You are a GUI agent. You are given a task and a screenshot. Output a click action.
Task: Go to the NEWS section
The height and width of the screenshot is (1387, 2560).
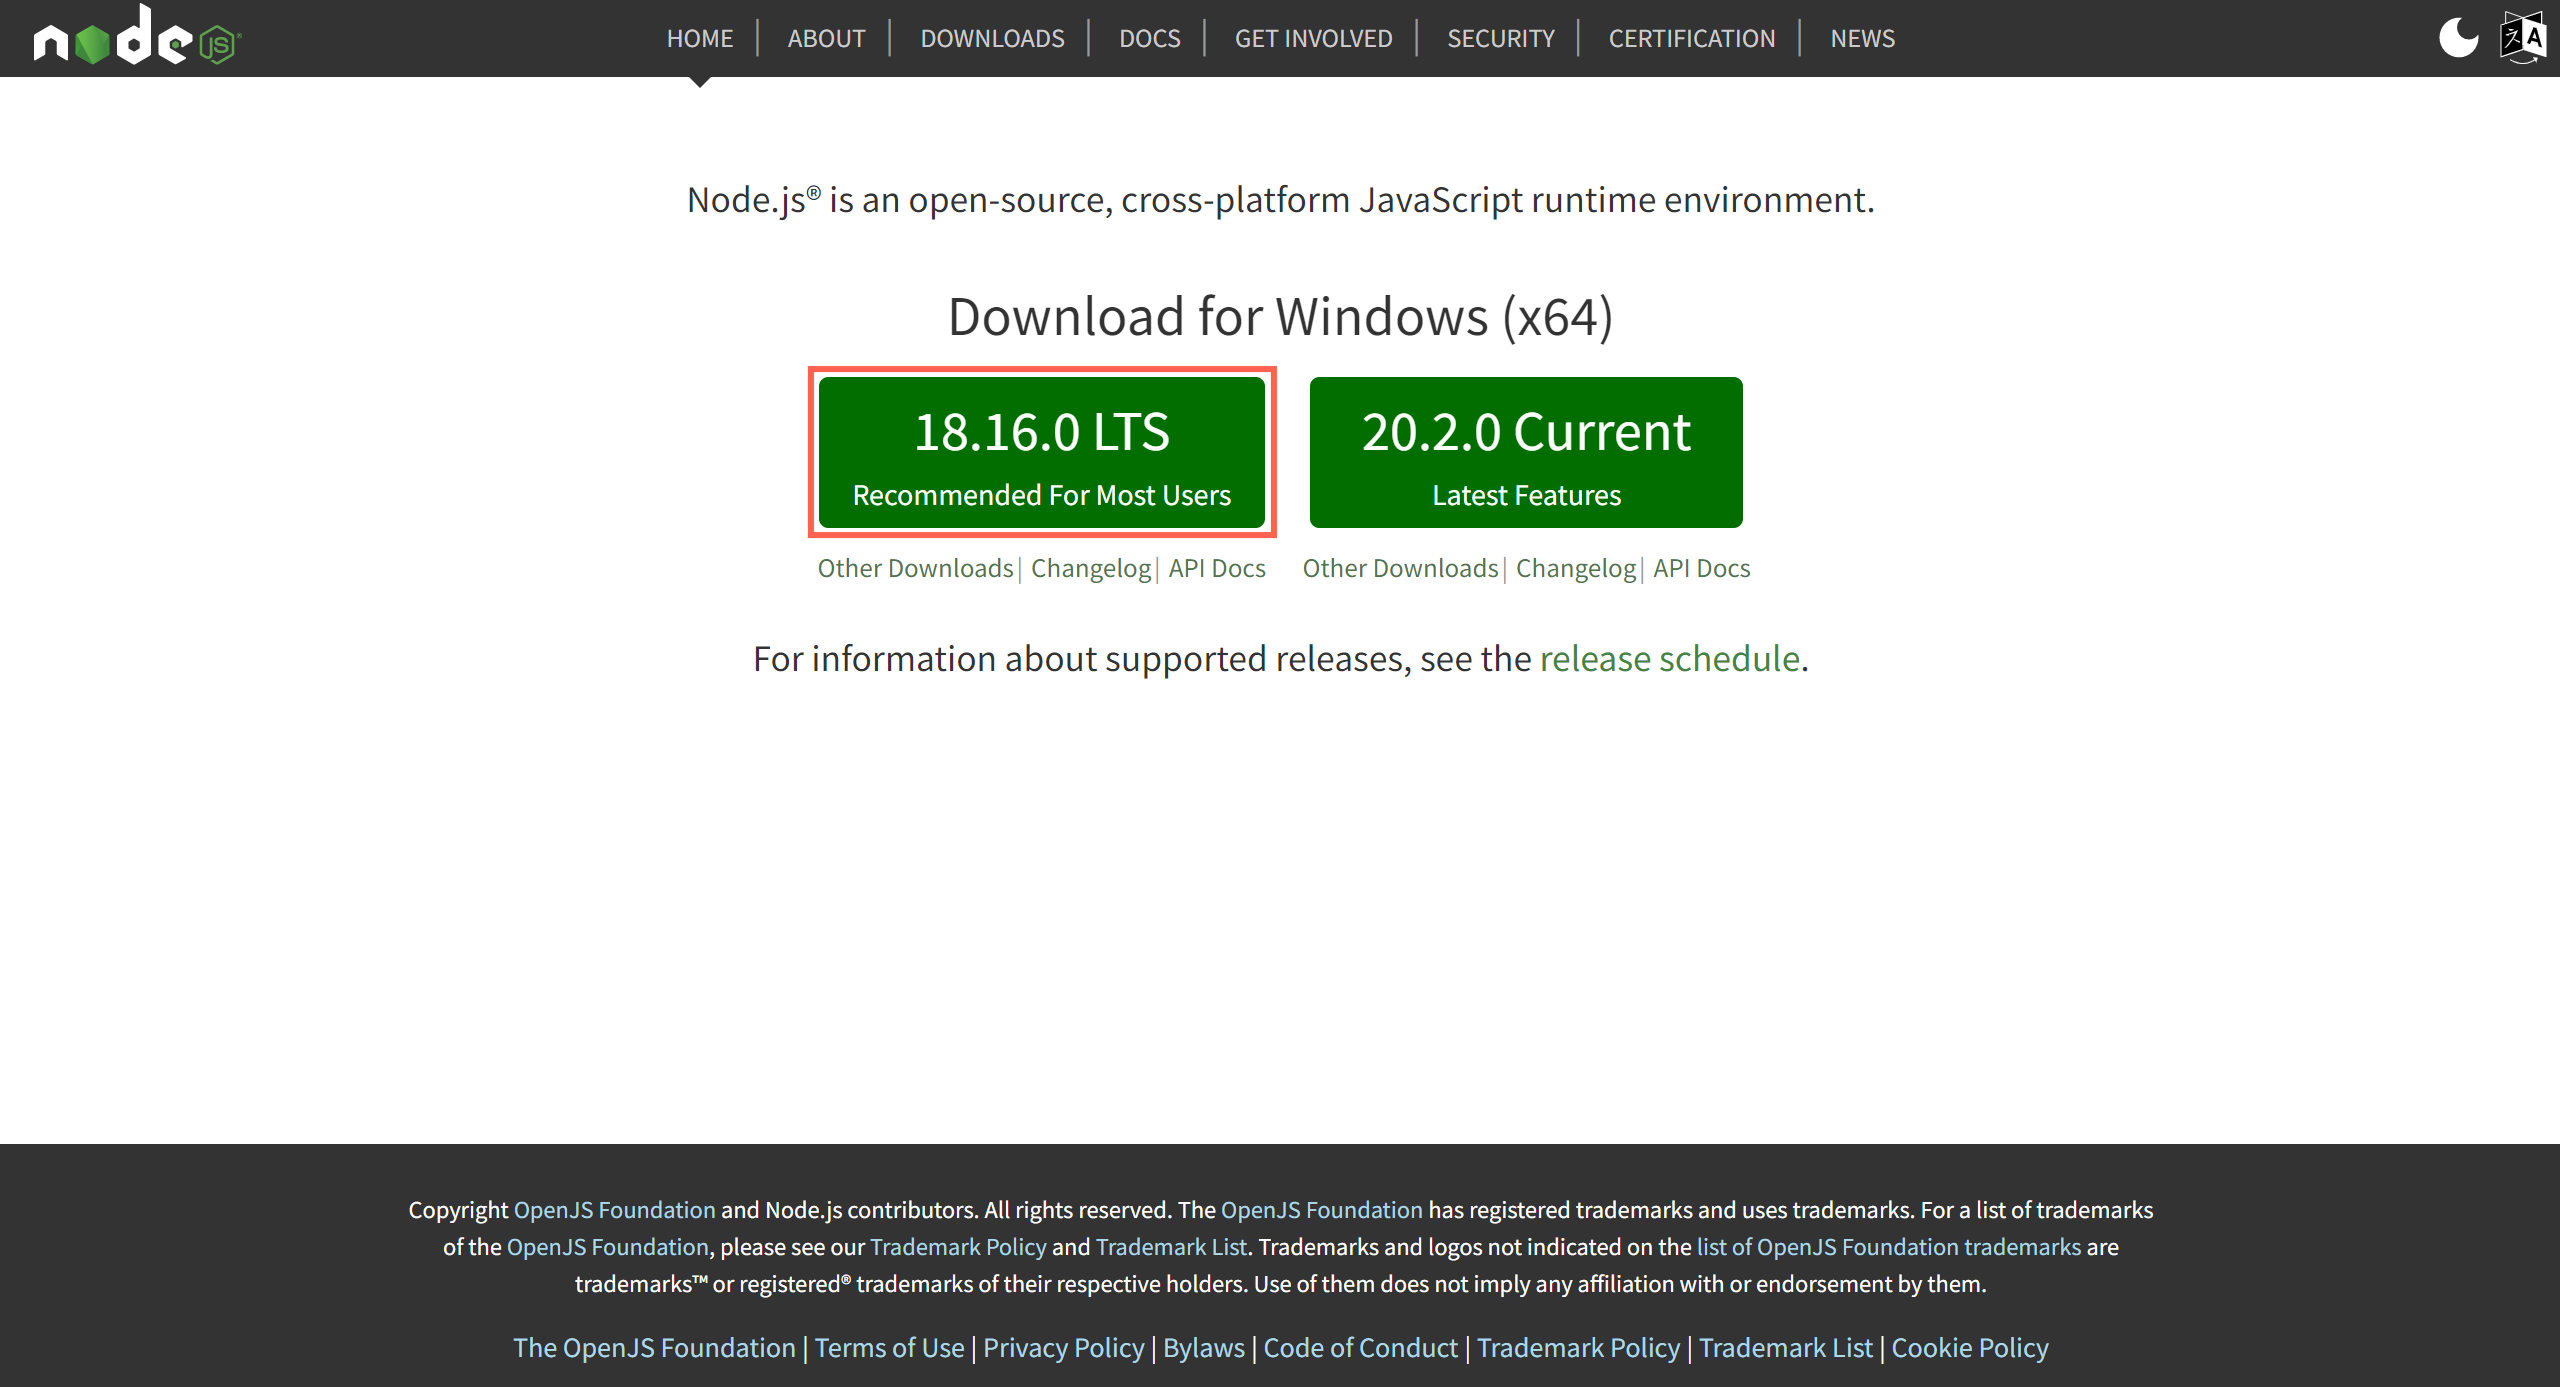coord(1862,38)
